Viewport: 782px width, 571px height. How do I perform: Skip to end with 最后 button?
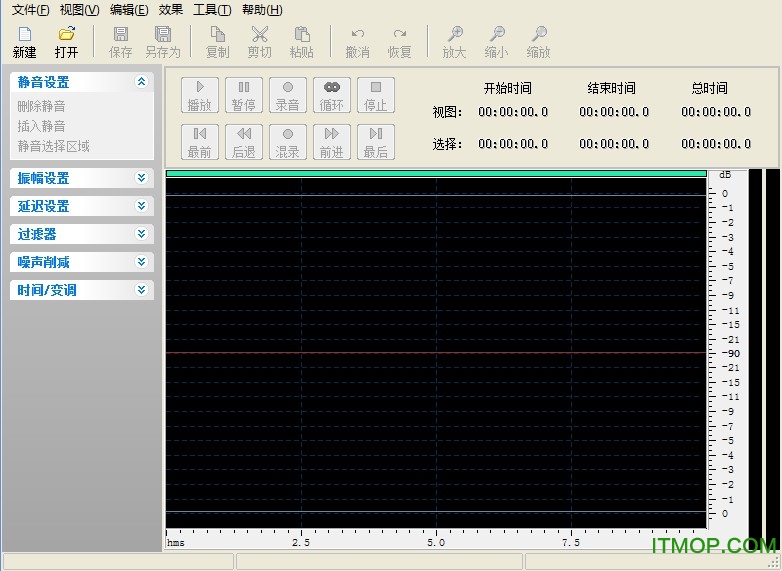[375, 141]
